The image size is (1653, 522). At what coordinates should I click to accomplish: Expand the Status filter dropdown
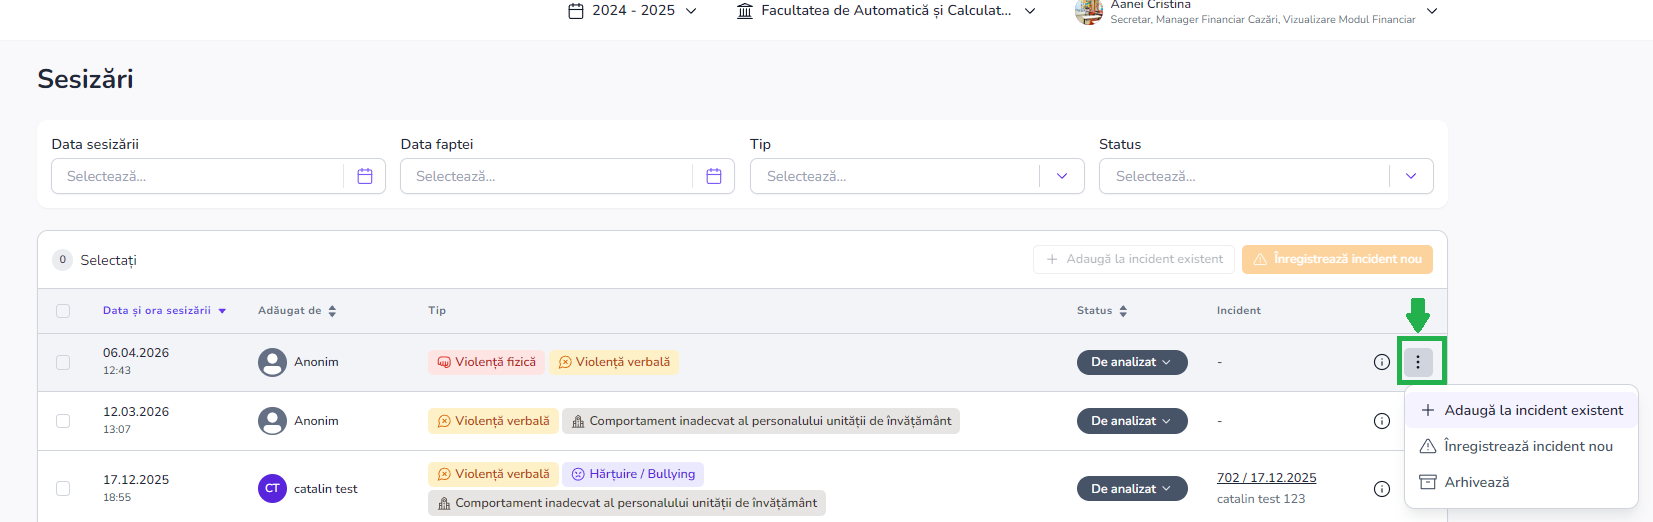[x=1411, y=176]
